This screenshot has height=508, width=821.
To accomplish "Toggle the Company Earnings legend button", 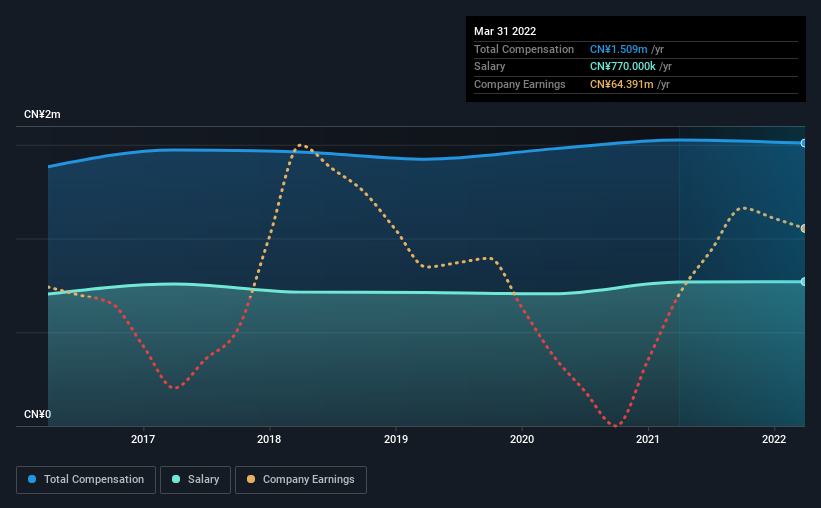I will click(x=301, y=480).
